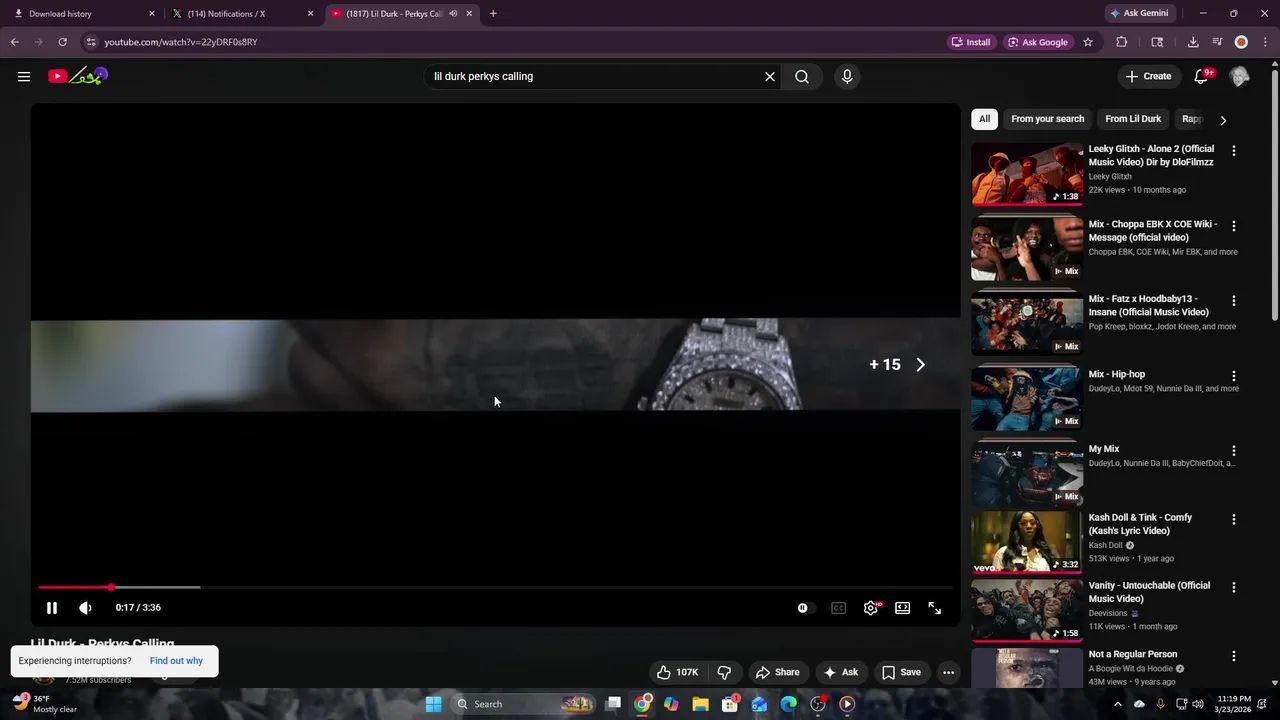Viewport: 1280px width, 720px height.
Task: Open browser extensions puzzle icon
Action: pyautogui.click(x=1121, y=42)
